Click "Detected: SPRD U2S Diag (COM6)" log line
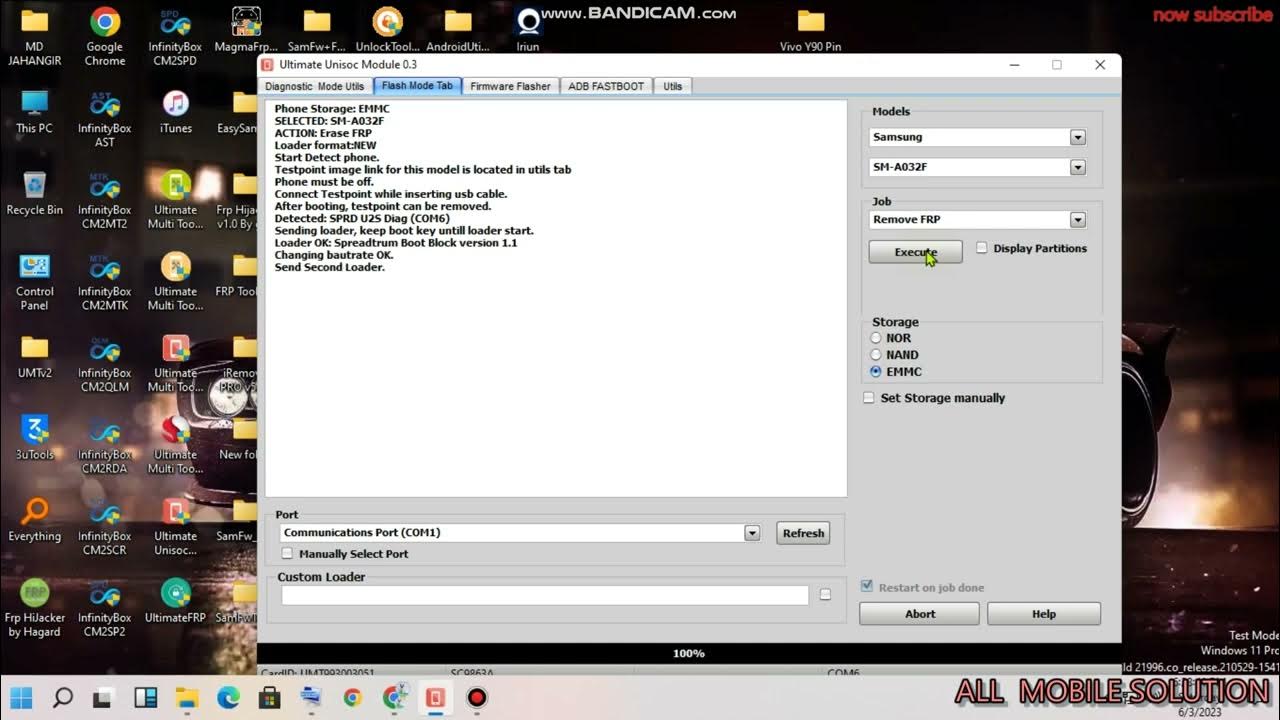This screenshot has height=720, width=1280. coord(362,218)
